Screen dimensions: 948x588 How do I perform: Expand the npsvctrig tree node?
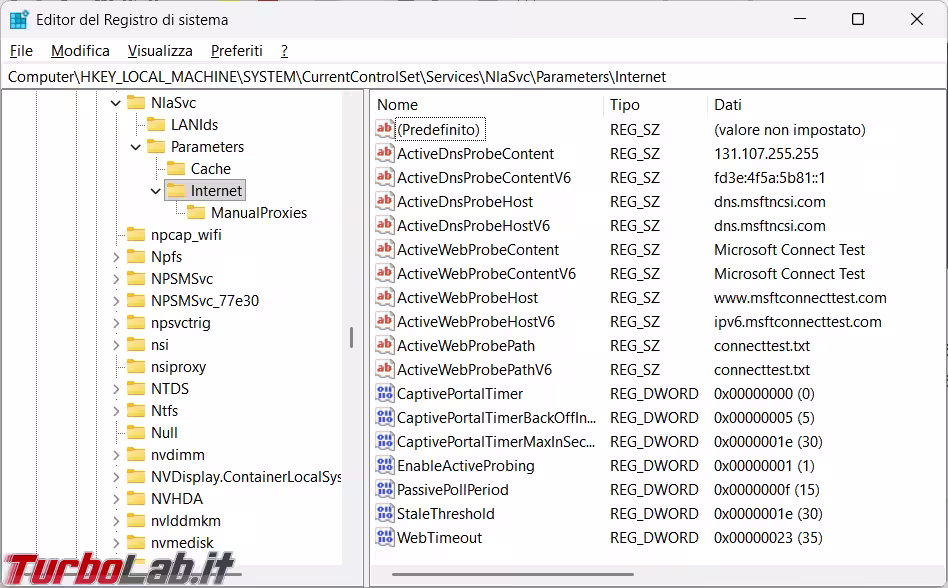point(115,323)
